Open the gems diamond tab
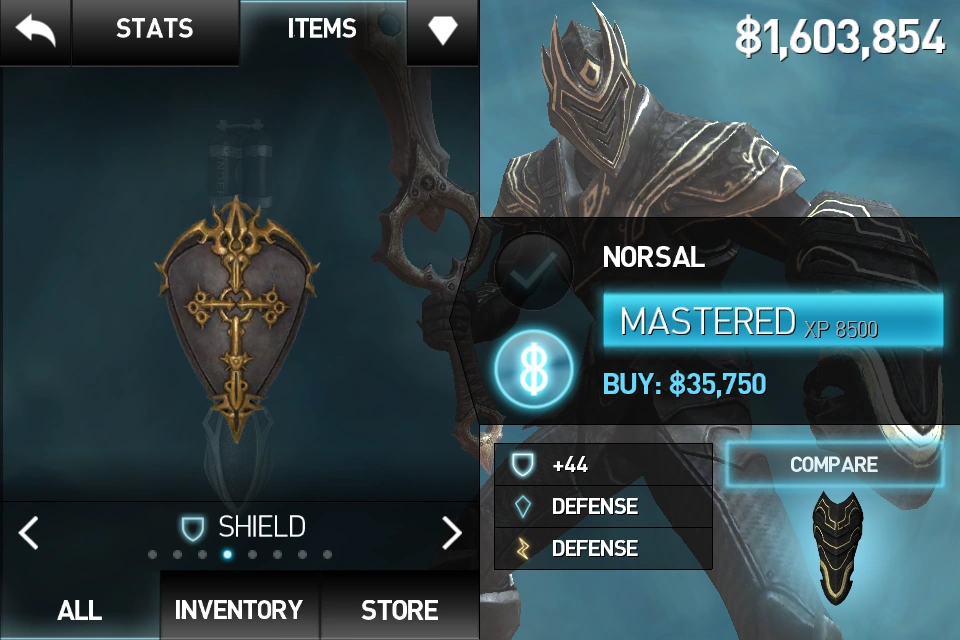 click(443, 30)
